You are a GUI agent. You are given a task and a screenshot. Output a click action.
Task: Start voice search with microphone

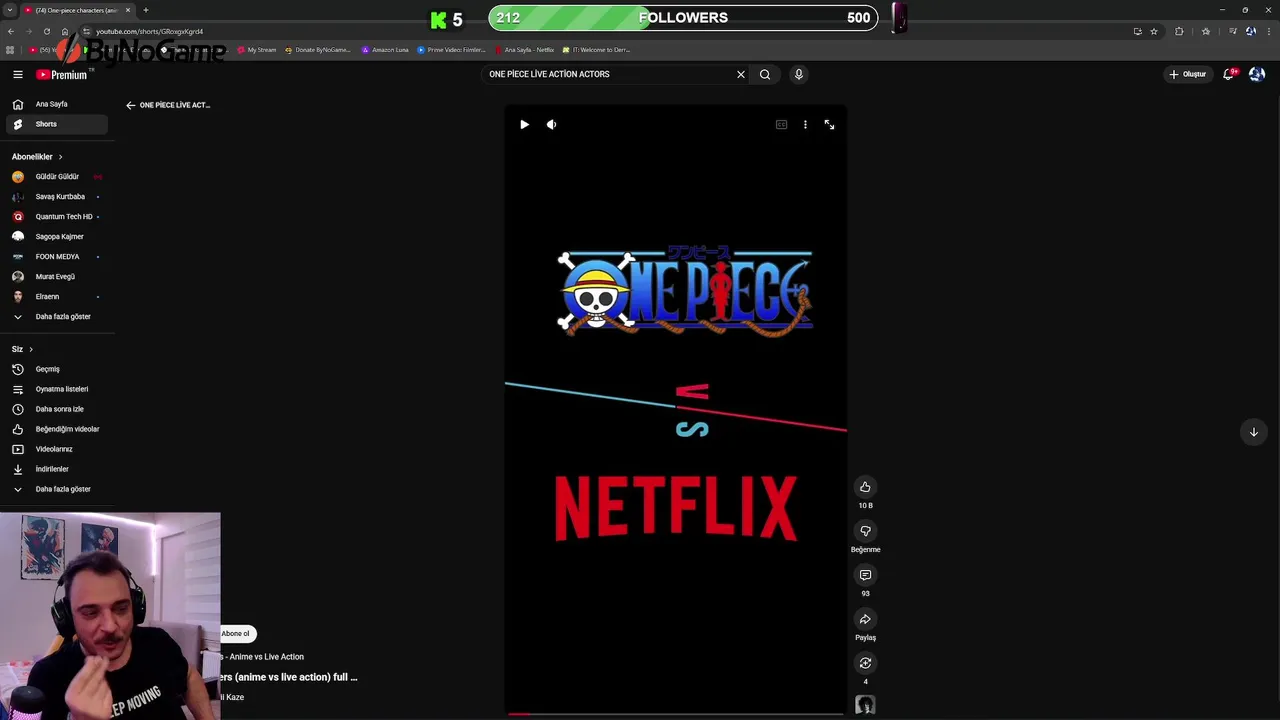pos(798,74)
